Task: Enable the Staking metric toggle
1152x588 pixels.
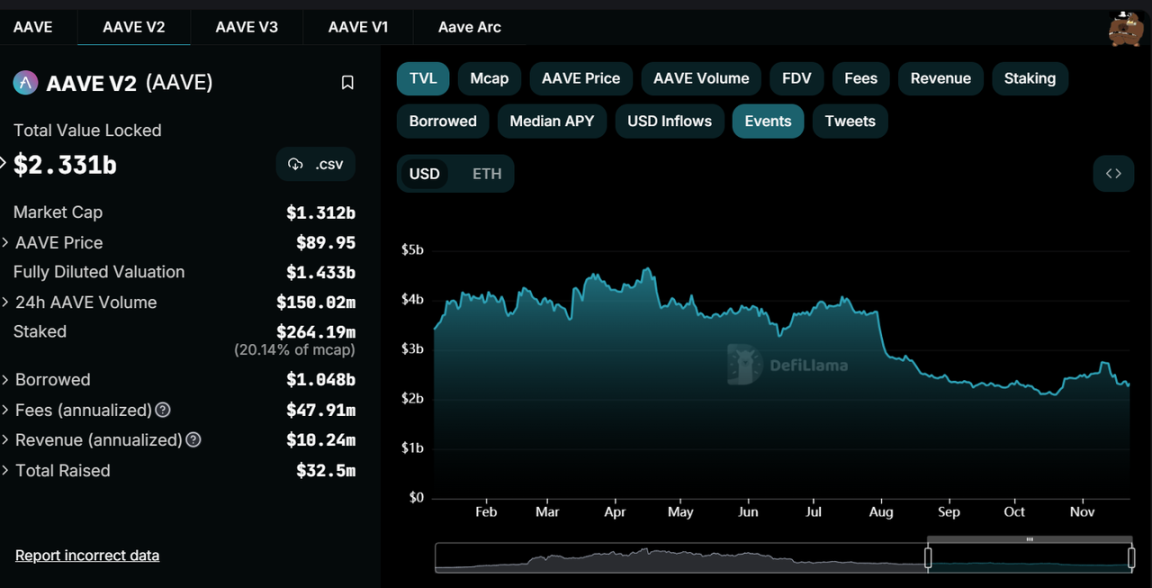Action: pos(1030,78)
